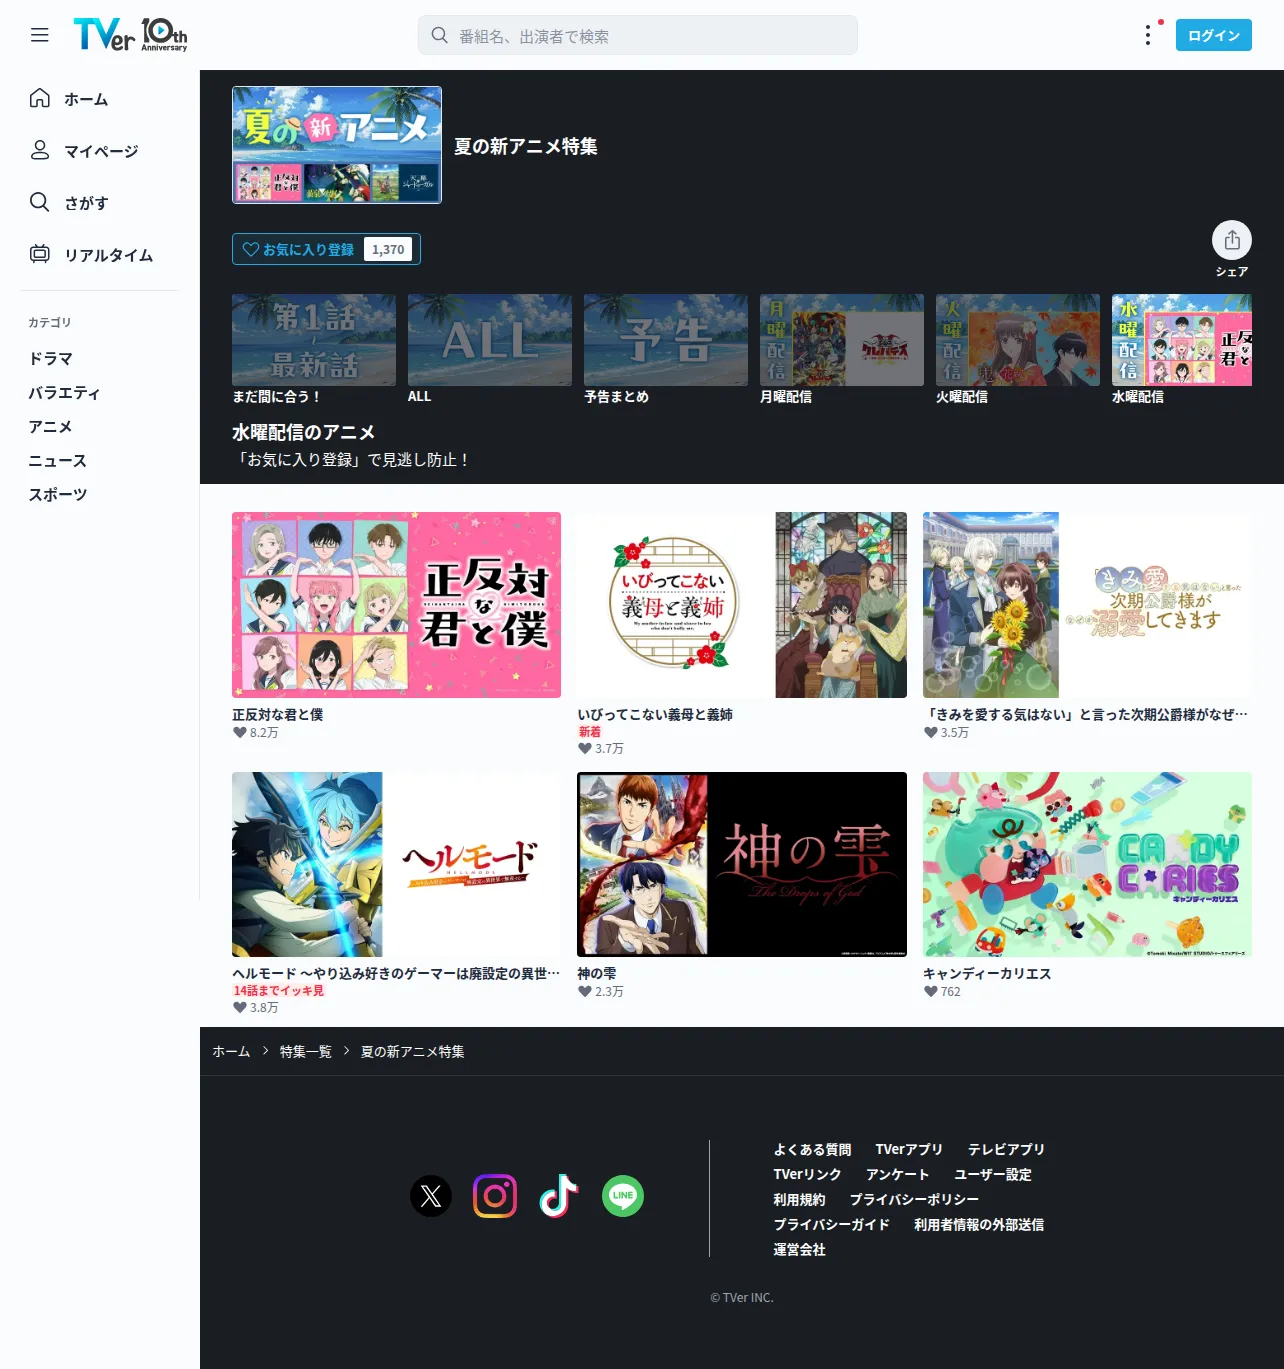Open the 火曜配信 thumbnail
Screen dimensions: 1284x1369
pyautogui.click(x=1018, y=340)
